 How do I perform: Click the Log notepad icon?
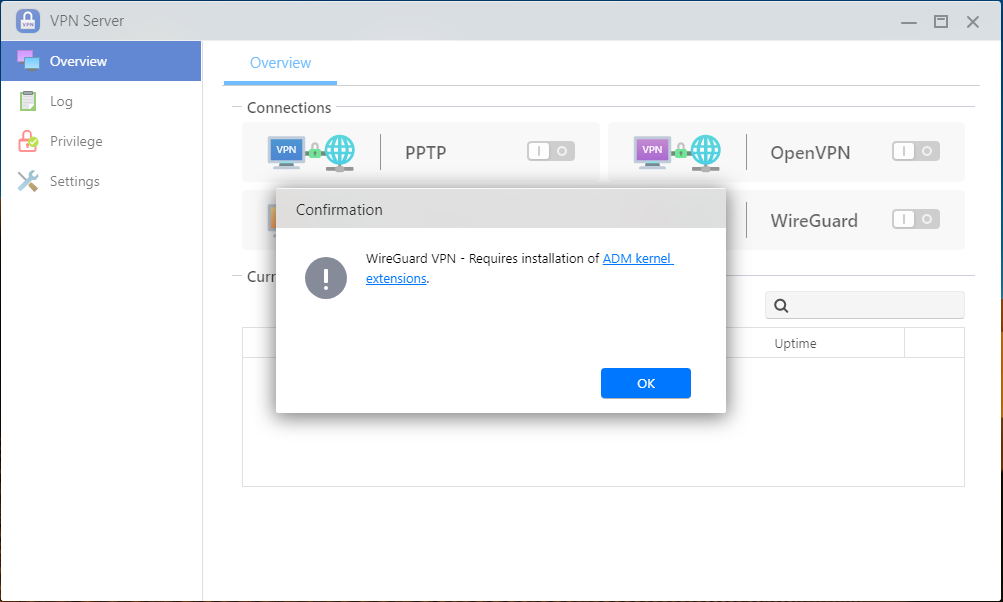click(28, 101)
